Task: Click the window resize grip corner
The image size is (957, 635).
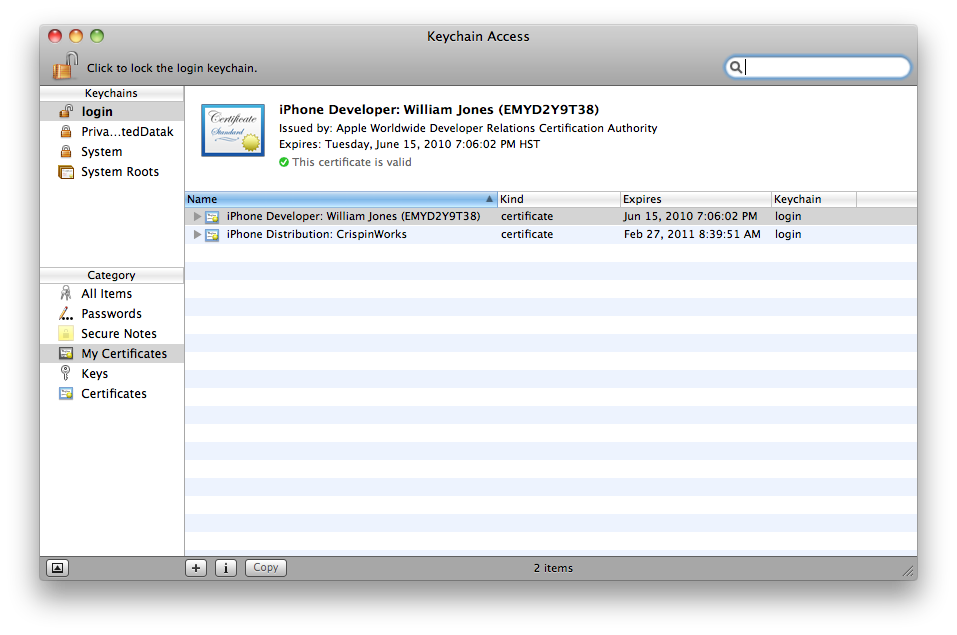Action: (908, 571)
